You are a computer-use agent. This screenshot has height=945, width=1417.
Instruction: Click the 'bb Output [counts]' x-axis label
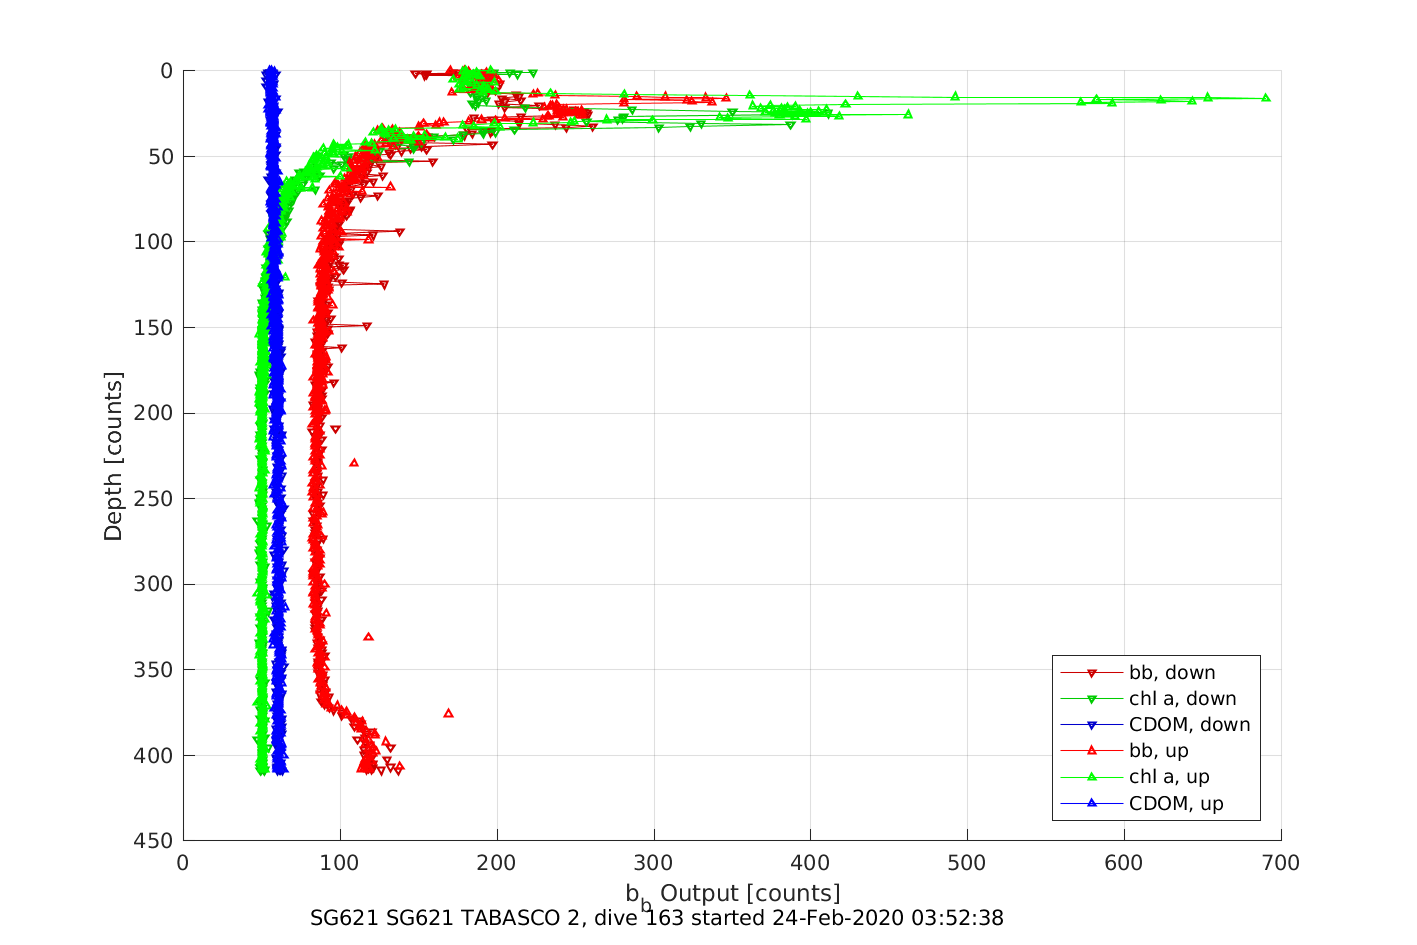(733, 895)
